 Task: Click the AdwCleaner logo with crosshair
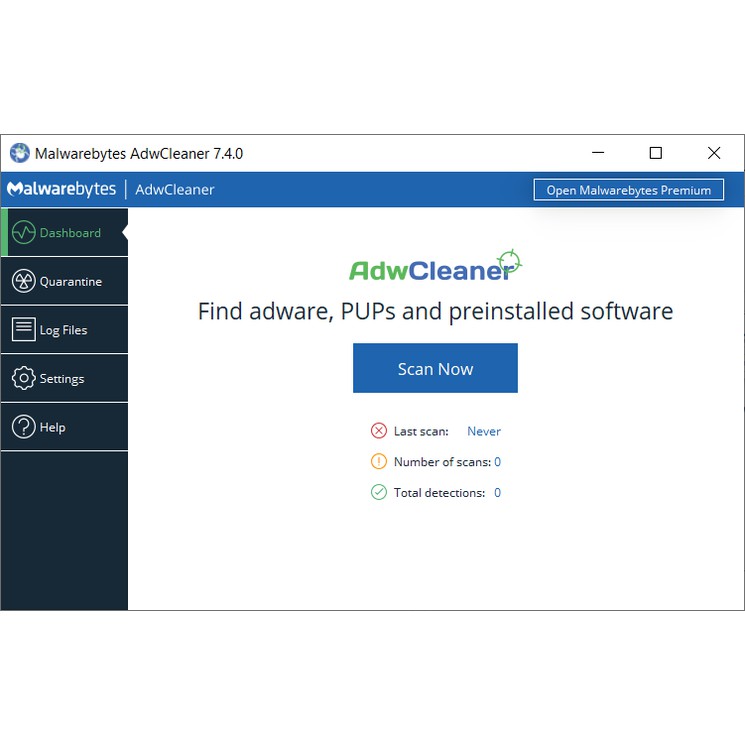(x=435, y=266)
